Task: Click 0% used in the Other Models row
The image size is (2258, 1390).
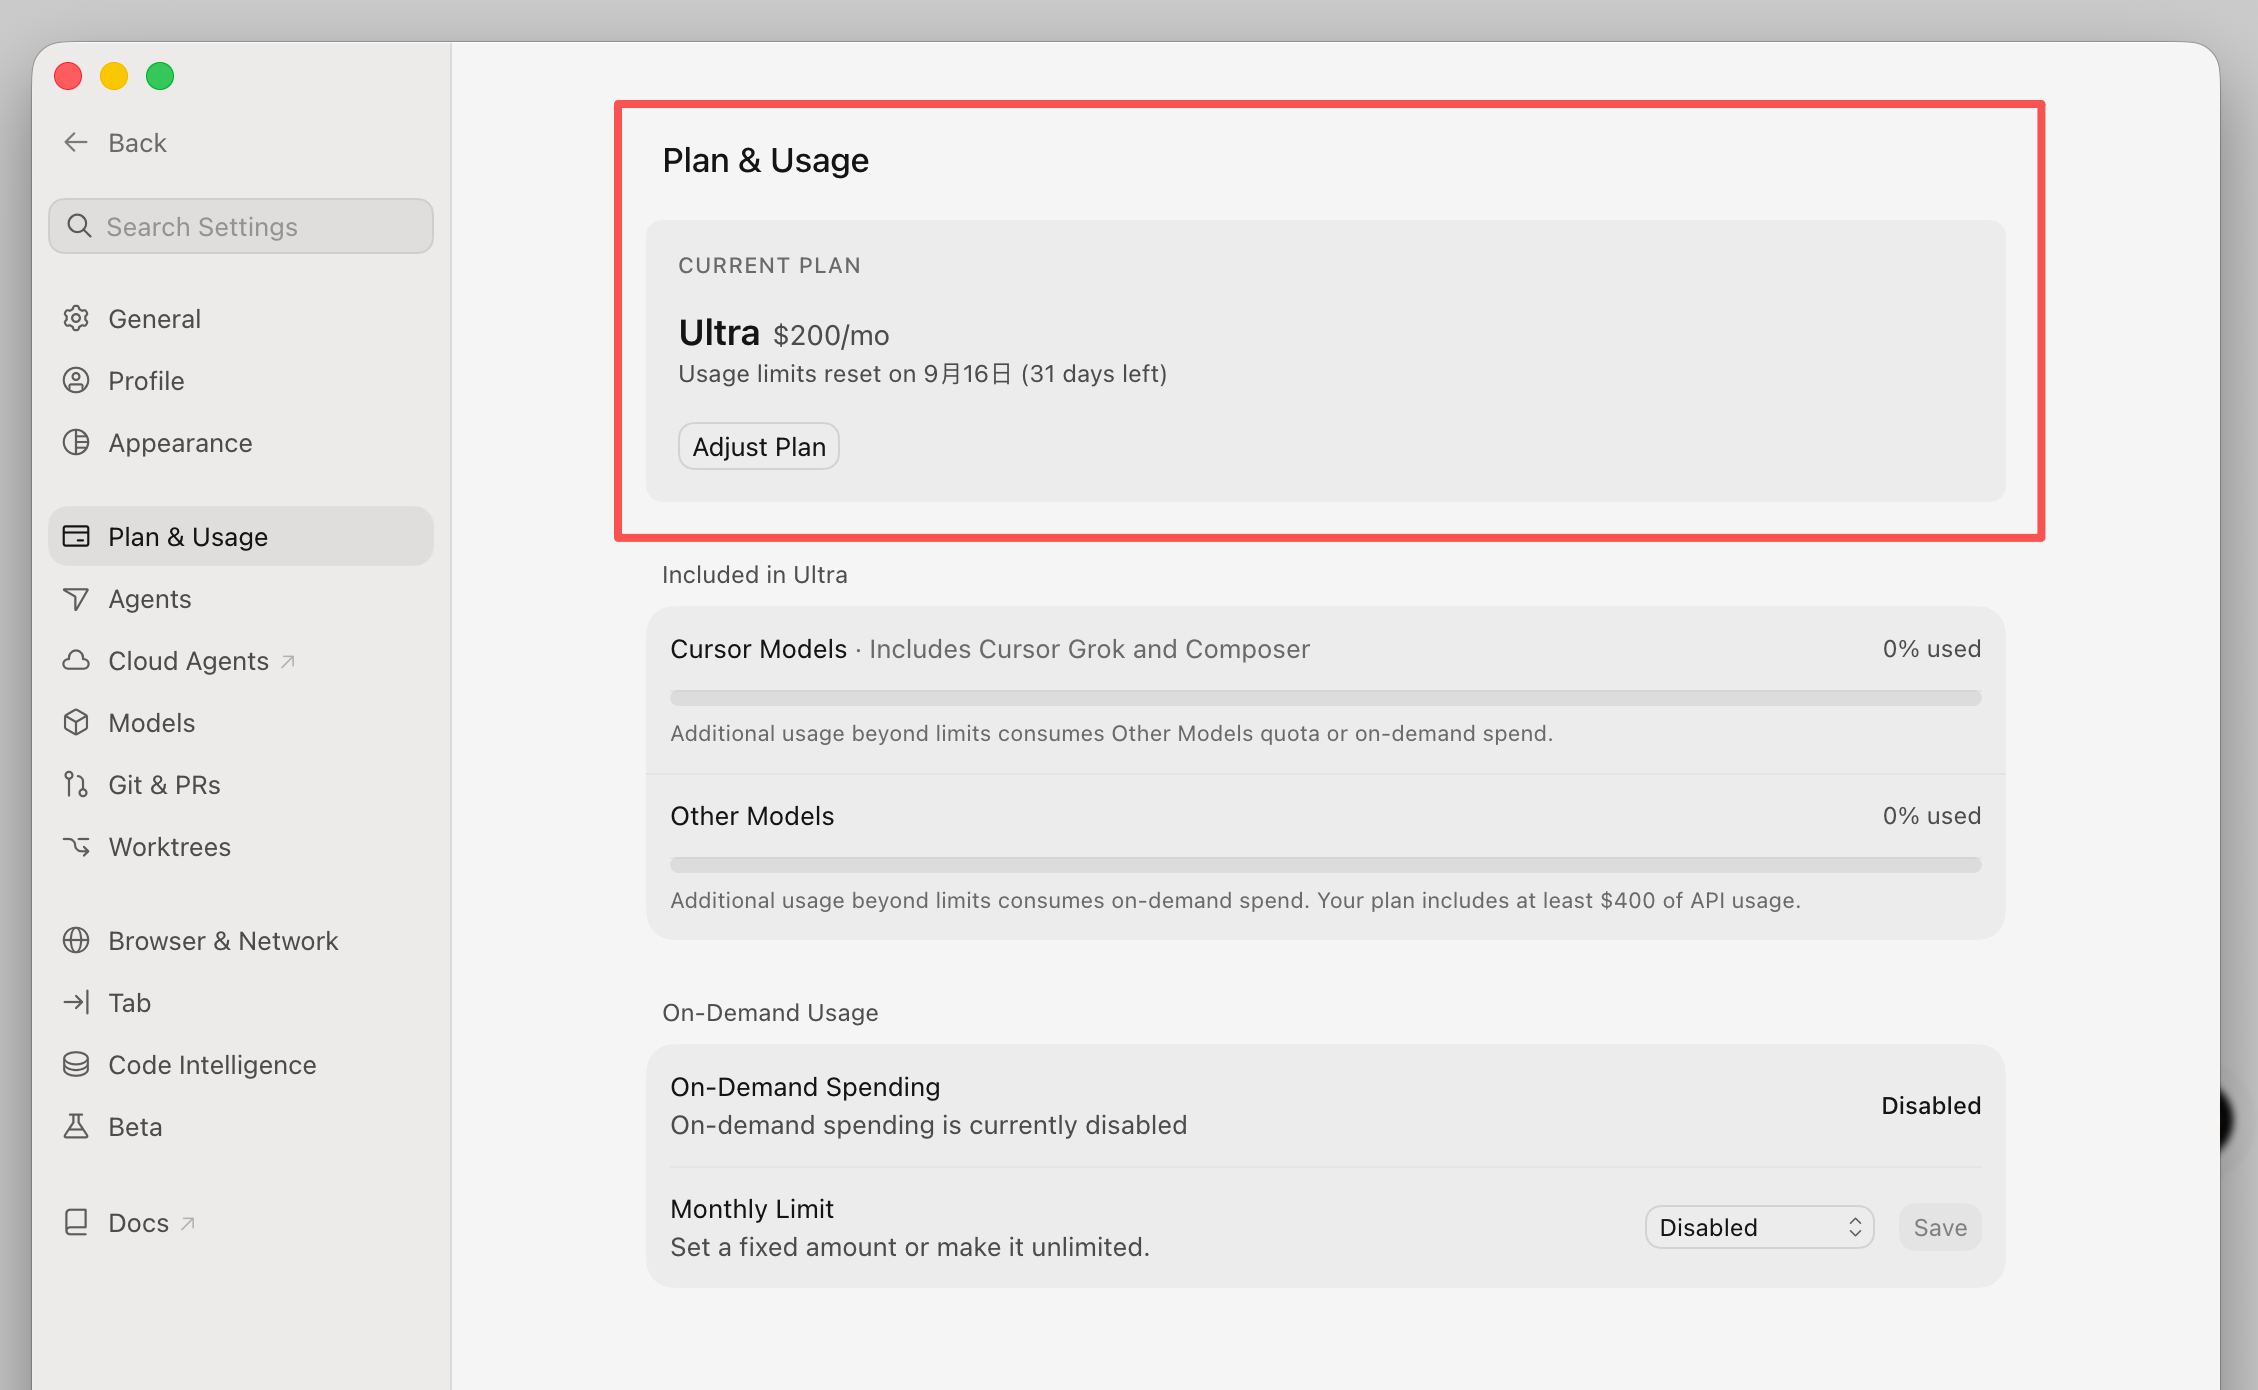Action: (x=1932, y=816)
